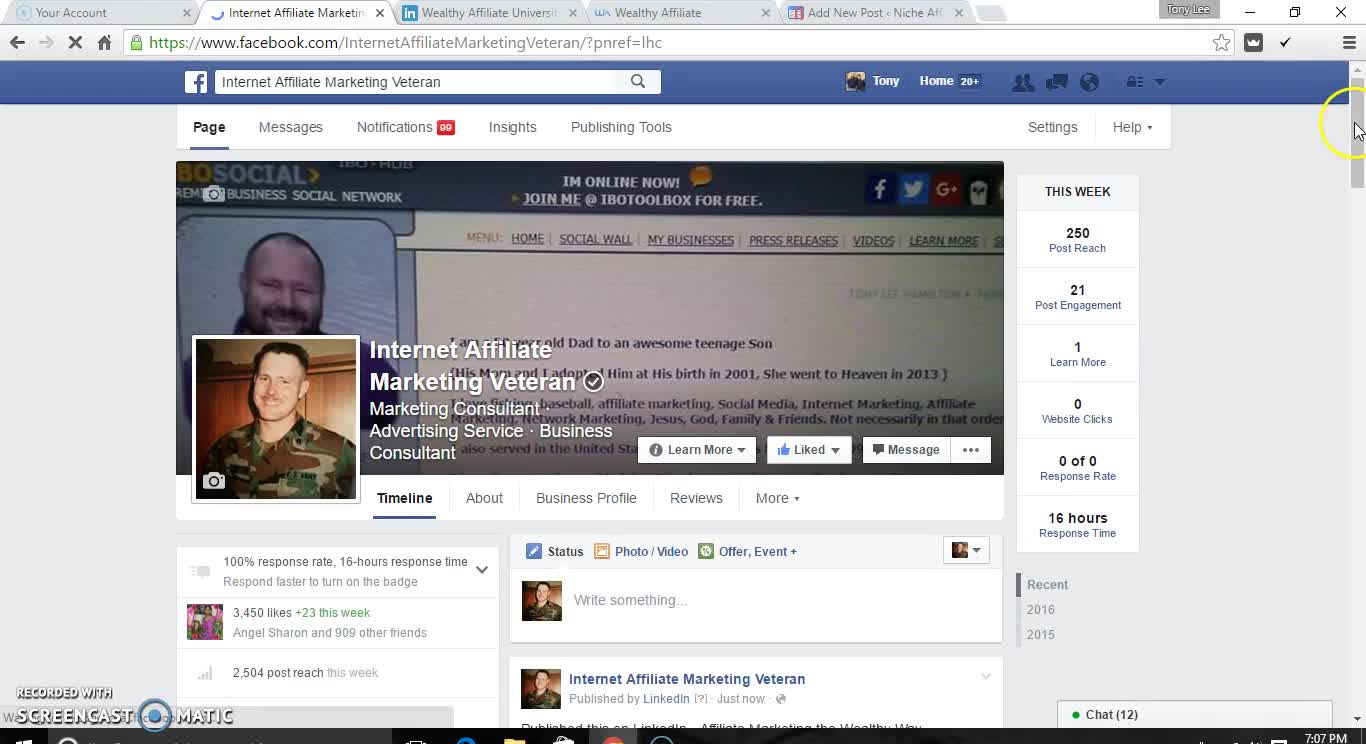Jump to 2015 in timeline navigator
The width and height of the screenshot is (1366, 744).
(x=1041, y=634)
